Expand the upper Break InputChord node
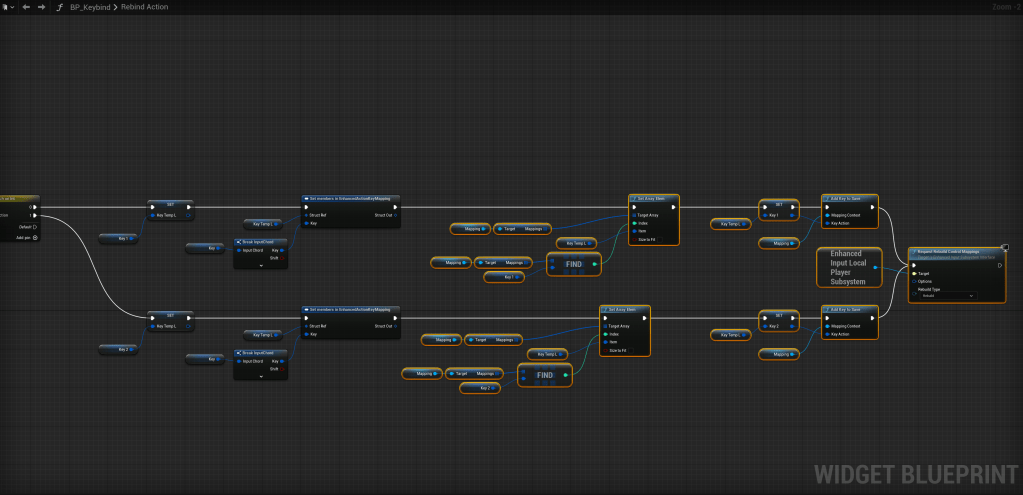1023x495 pixels. (260, 265)
